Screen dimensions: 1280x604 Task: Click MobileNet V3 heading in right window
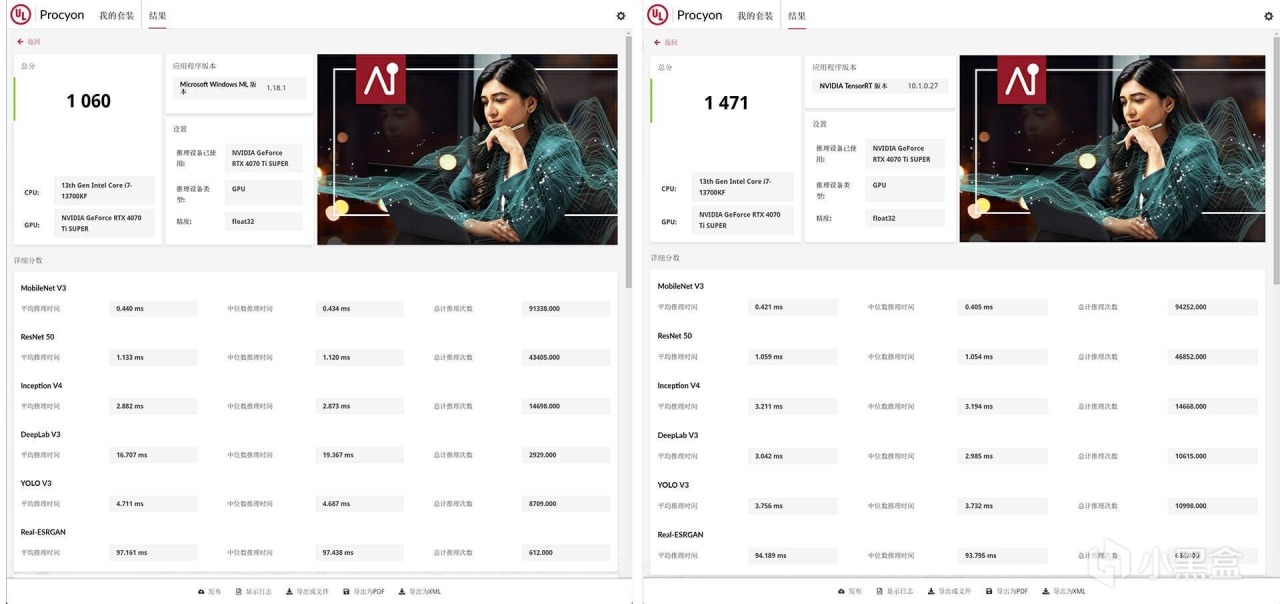click(x=681, y=286)
